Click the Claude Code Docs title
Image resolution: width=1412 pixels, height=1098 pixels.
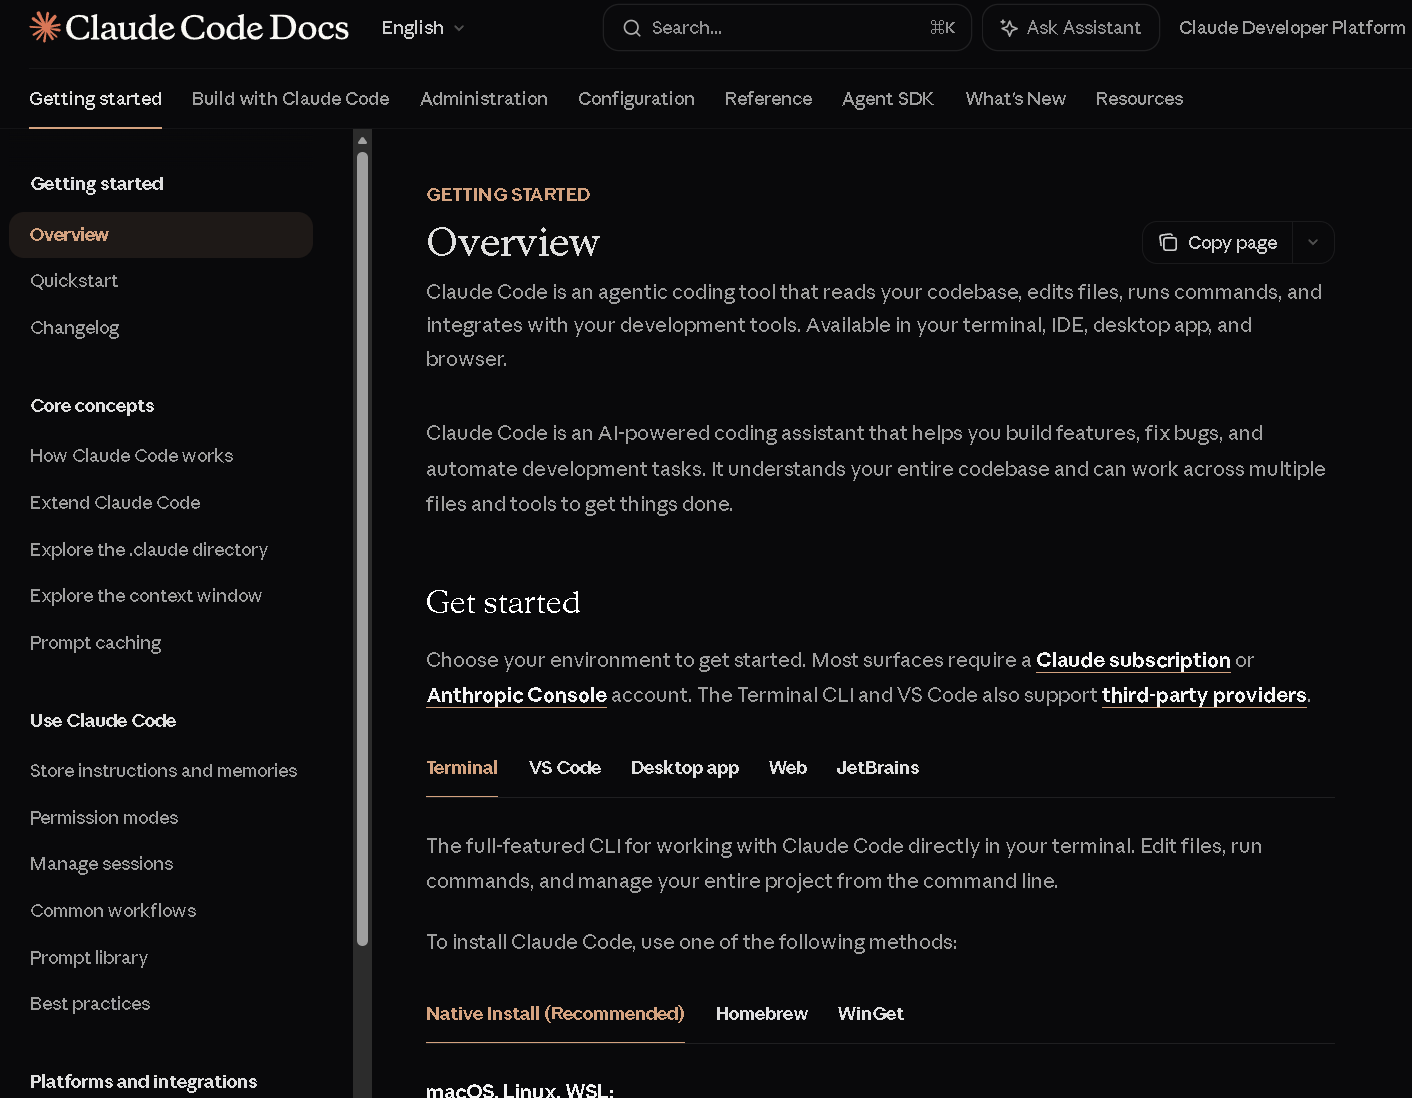207,28
